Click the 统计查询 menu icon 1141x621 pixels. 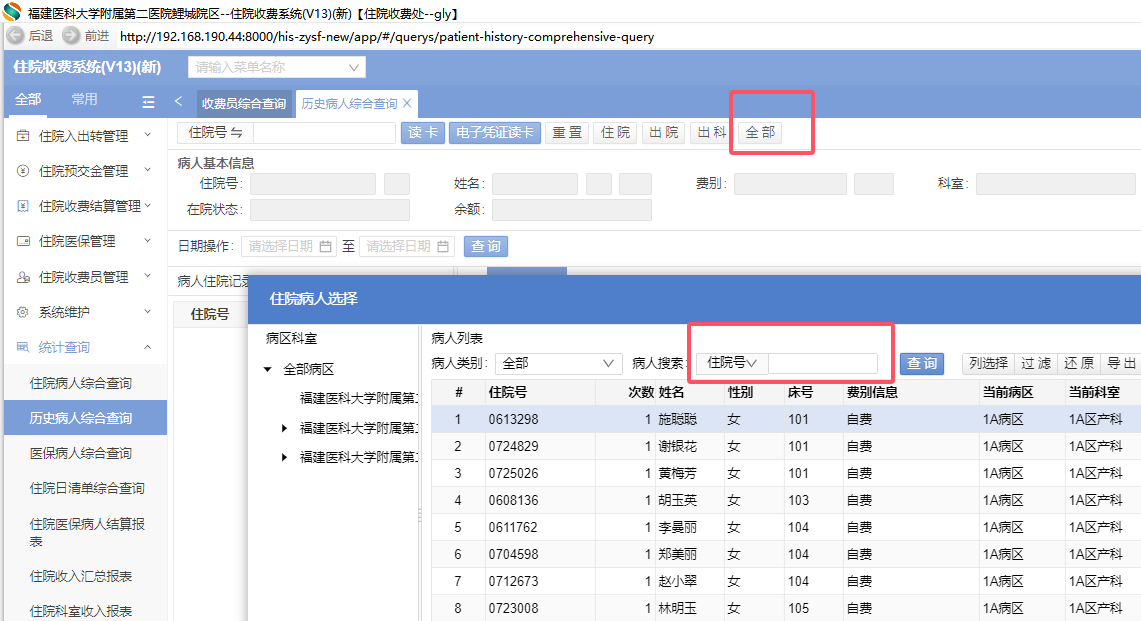tap(23, 347)
